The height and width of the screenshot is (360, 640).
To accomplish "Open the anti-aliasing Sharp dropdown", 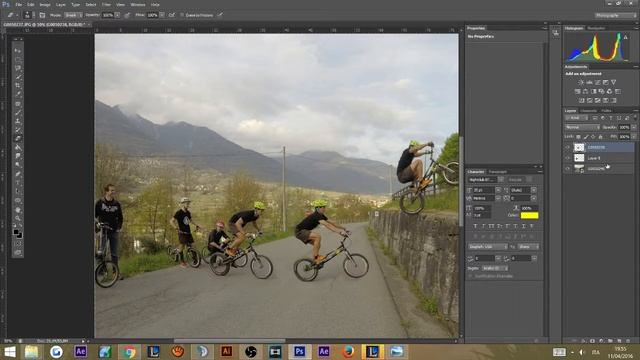I will (528, 247).
